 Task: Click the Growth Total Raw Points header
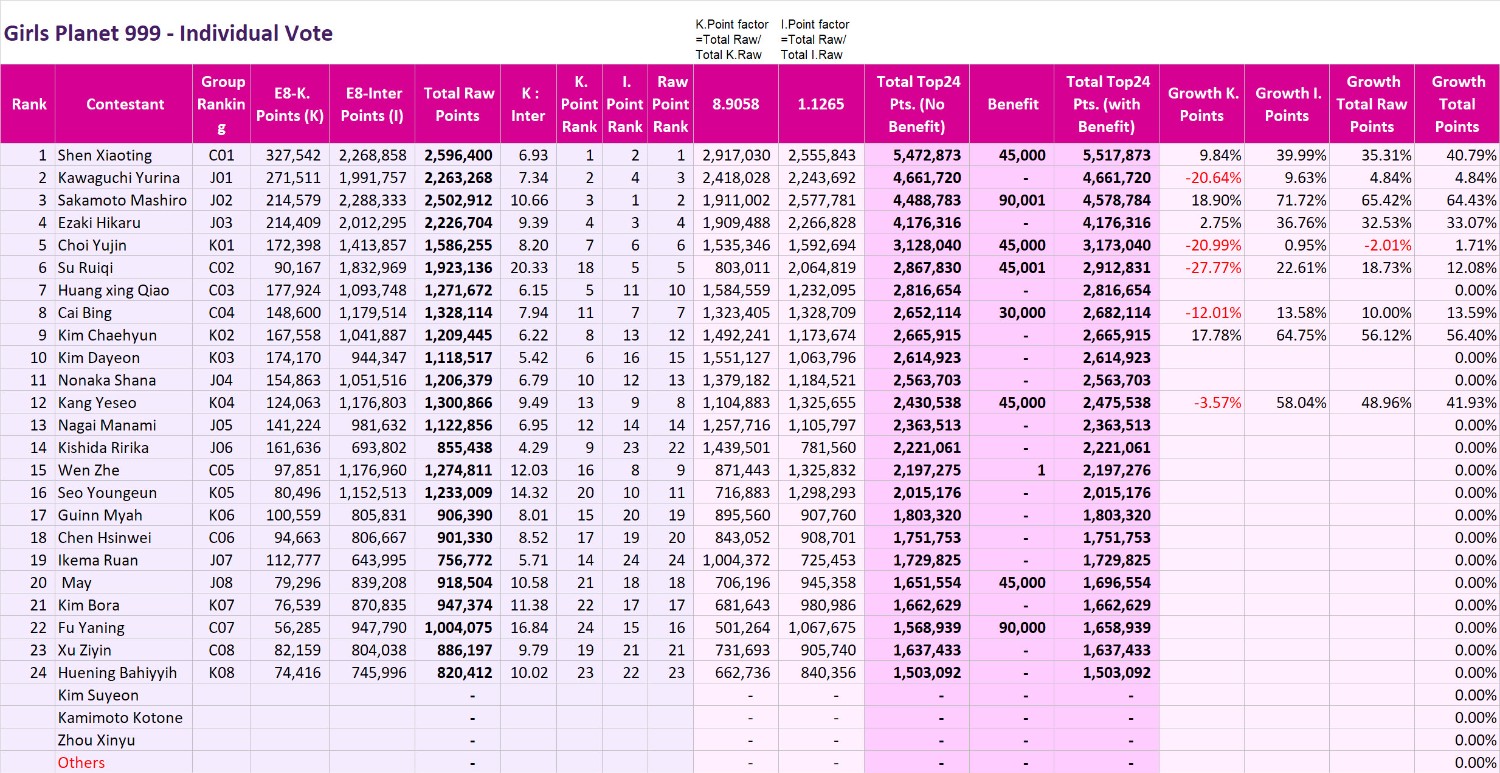click(1372, 104)
